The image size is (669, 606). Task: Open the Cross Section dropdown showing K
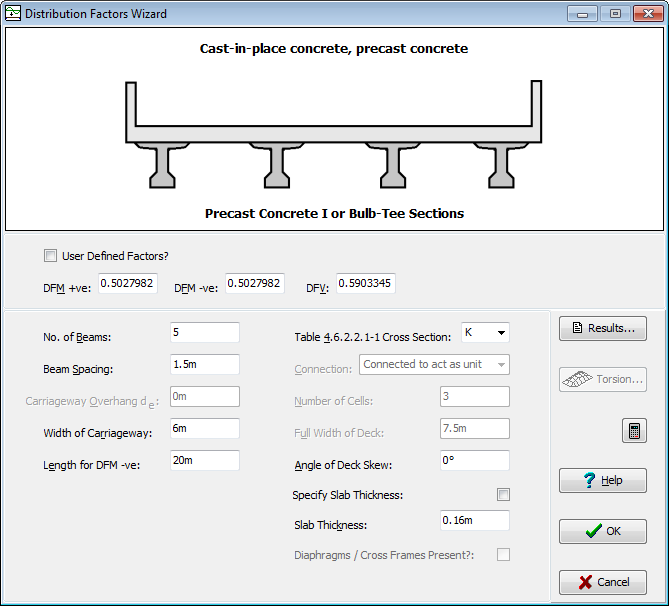click(486, 332)
